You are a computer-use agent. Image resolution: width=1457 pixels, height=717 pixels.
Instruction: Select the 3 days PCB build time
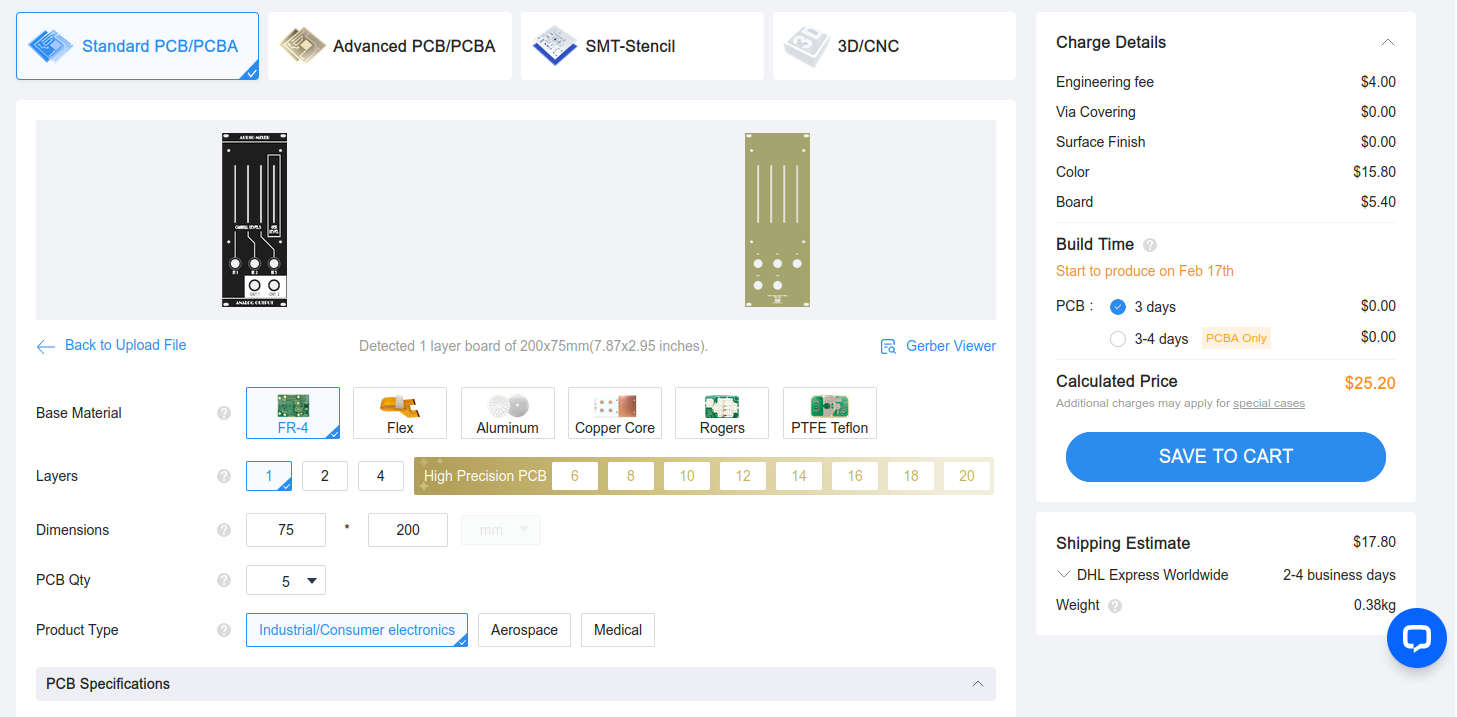(1118, 307)
